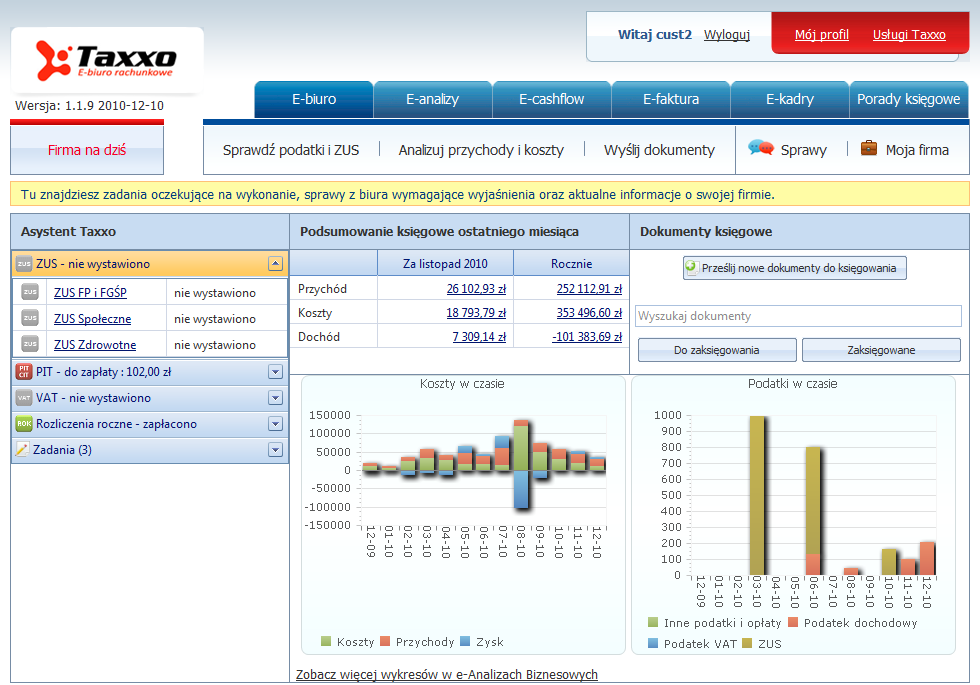Click the Rocznie column header
The height and width of the screenshot is (685, 980).
(571, 263)
